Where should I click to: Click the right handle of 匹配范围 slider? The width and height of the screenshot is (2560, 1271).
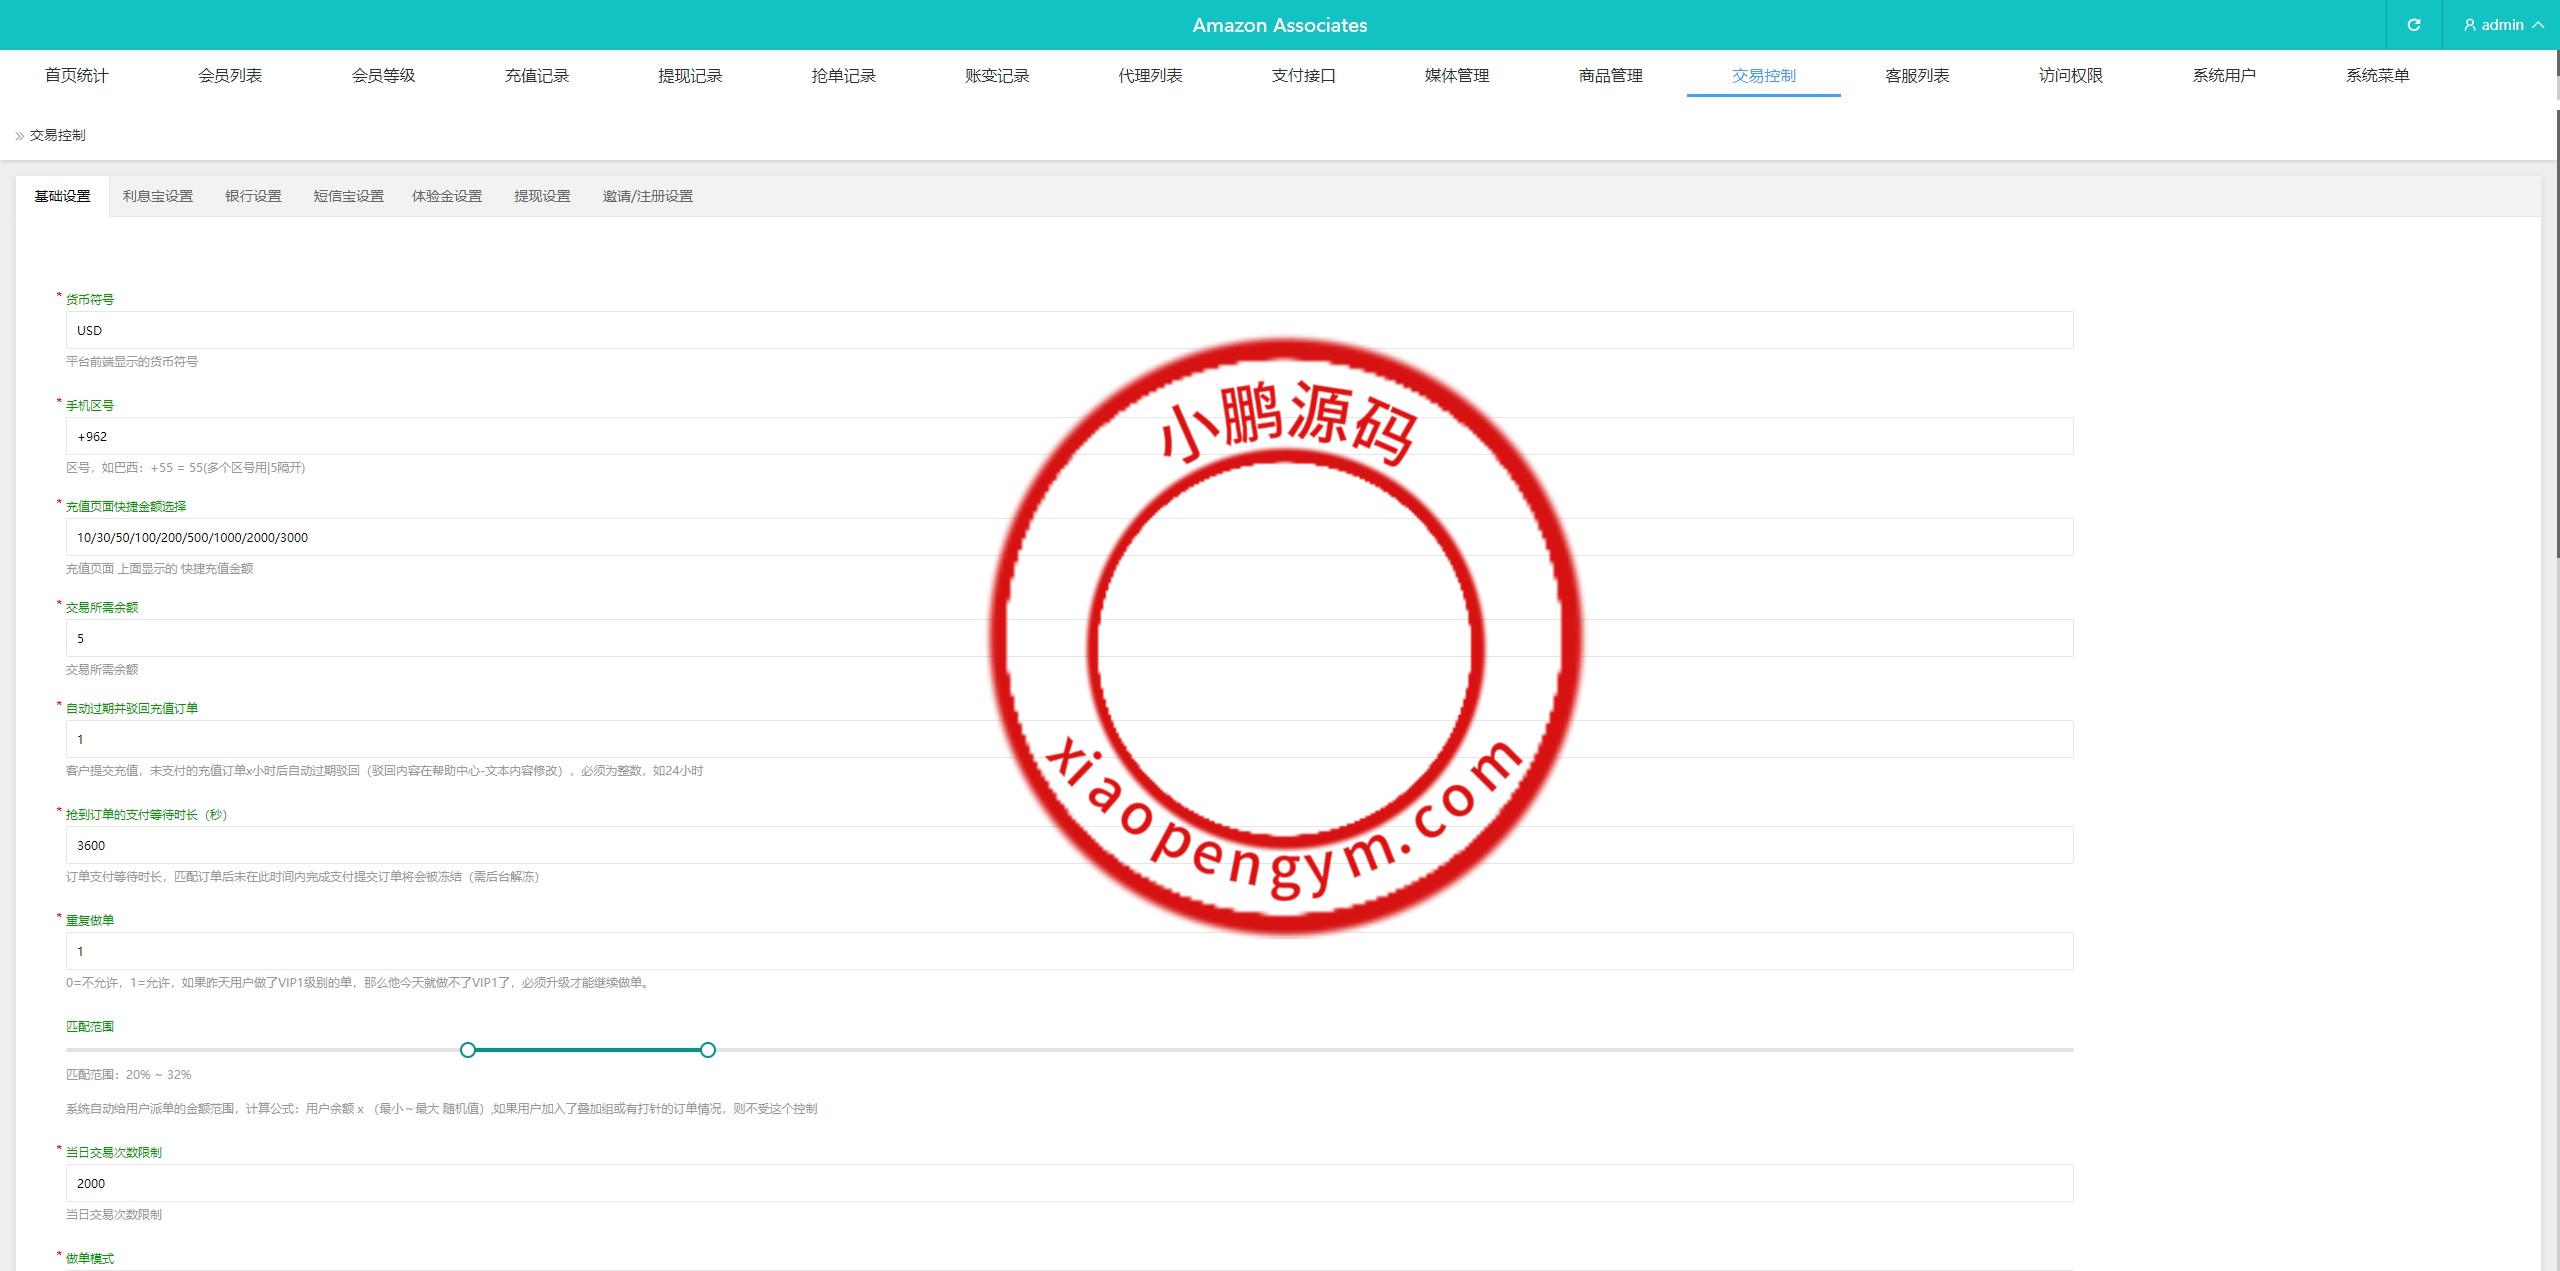tap(708, 1050)
